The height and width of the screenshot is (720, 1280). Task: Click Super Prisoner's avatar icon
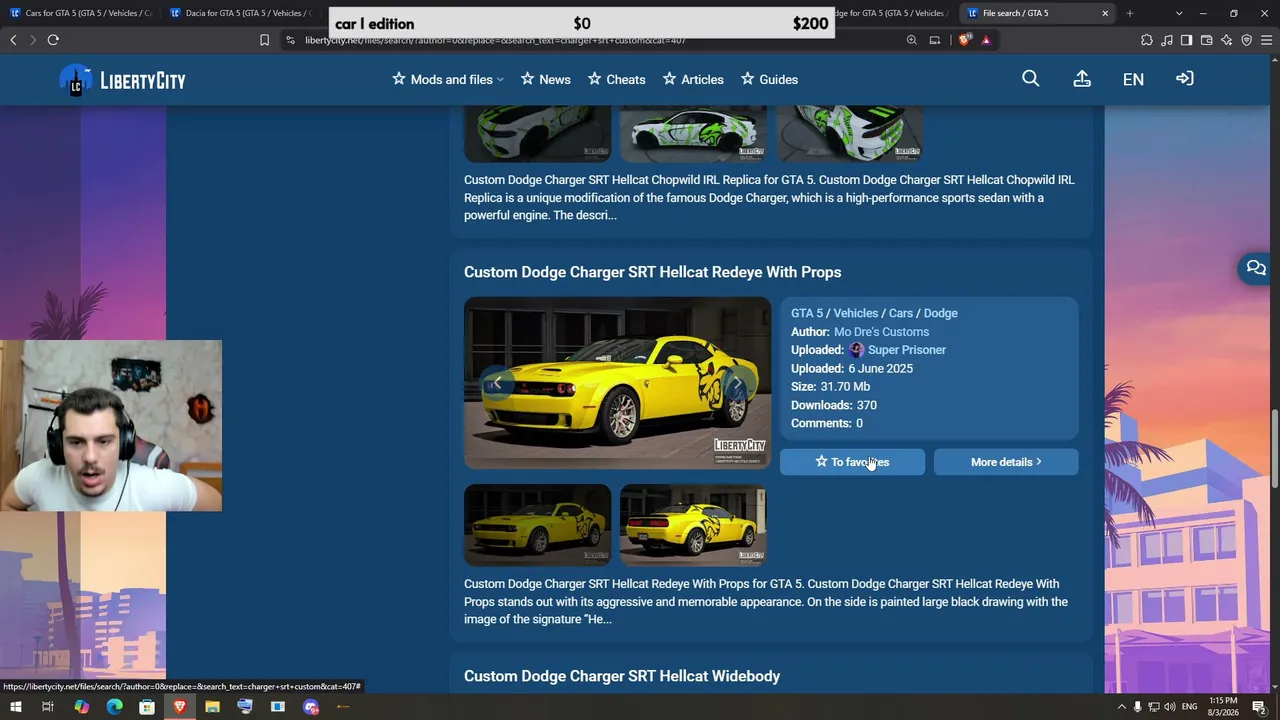(x=857, y=350)
